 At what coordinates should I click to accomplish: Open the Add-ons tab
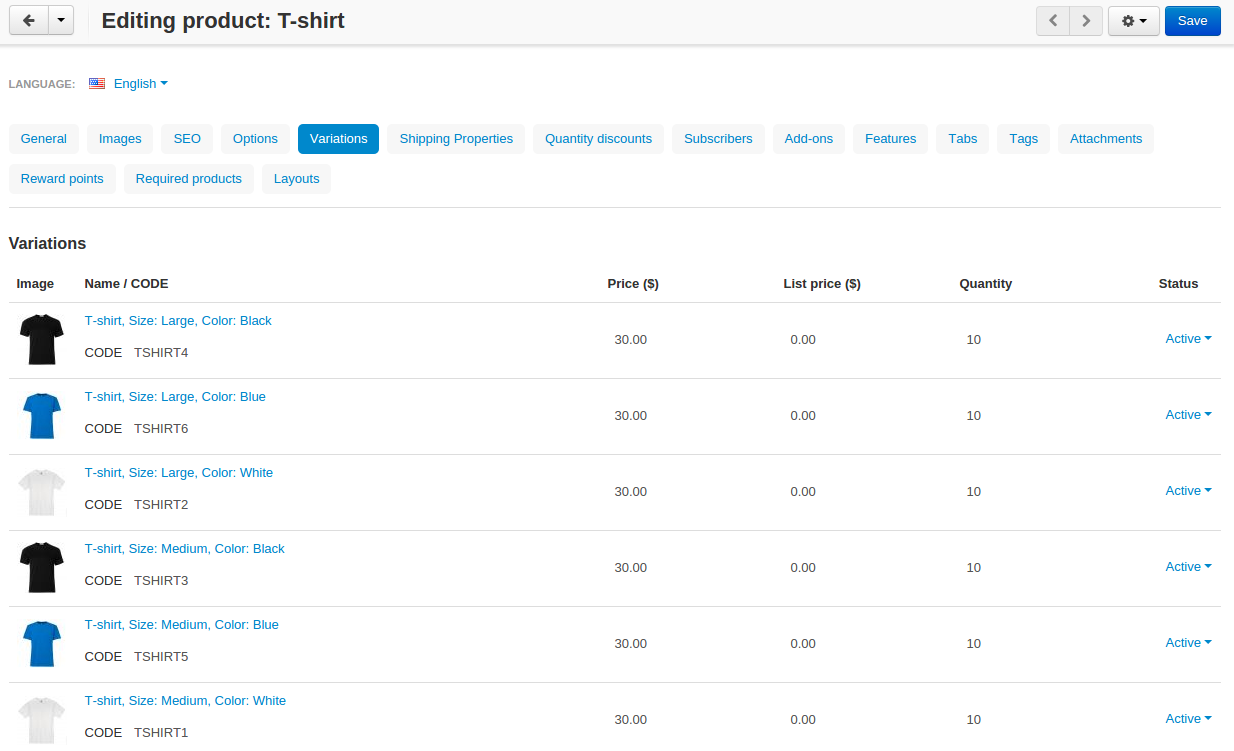pos(809,139)
